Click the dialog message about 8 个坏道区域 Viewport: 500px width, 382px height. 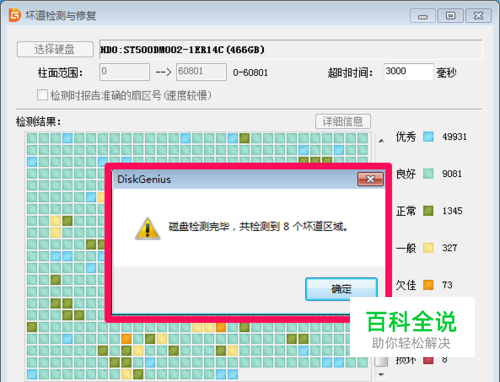pyautogui.click(x=259, y=227)
